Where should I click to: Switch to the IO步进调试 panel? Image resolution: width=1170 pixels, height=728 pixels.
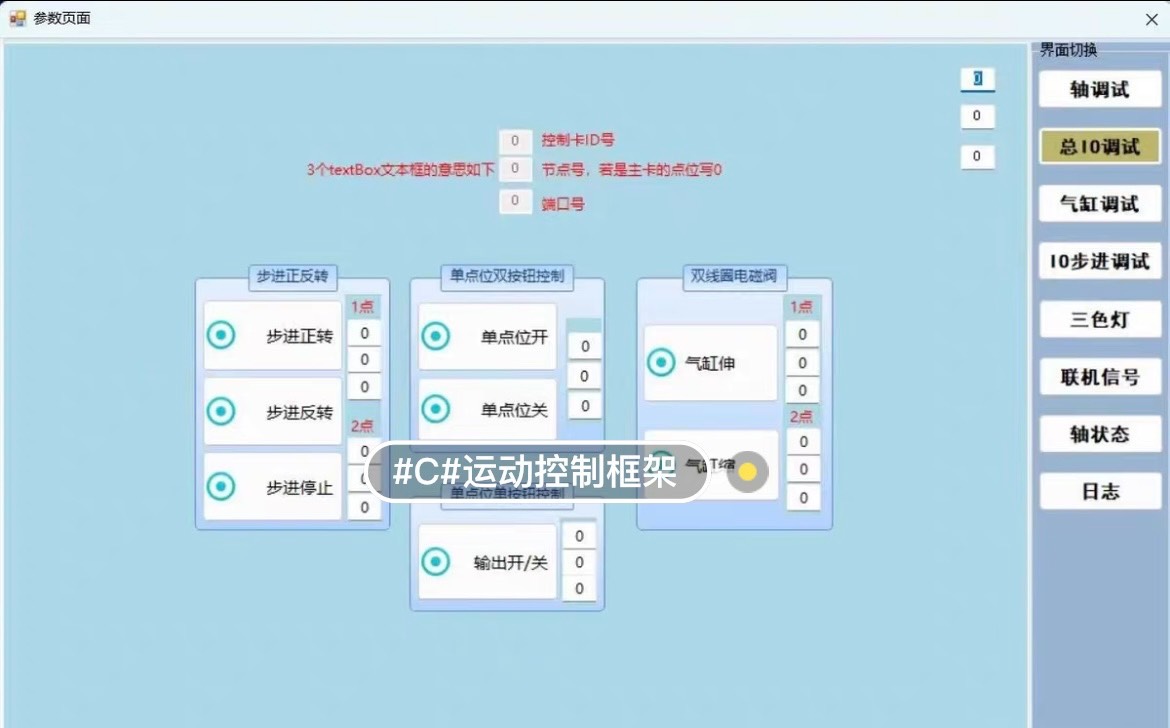click(1100, 260)
